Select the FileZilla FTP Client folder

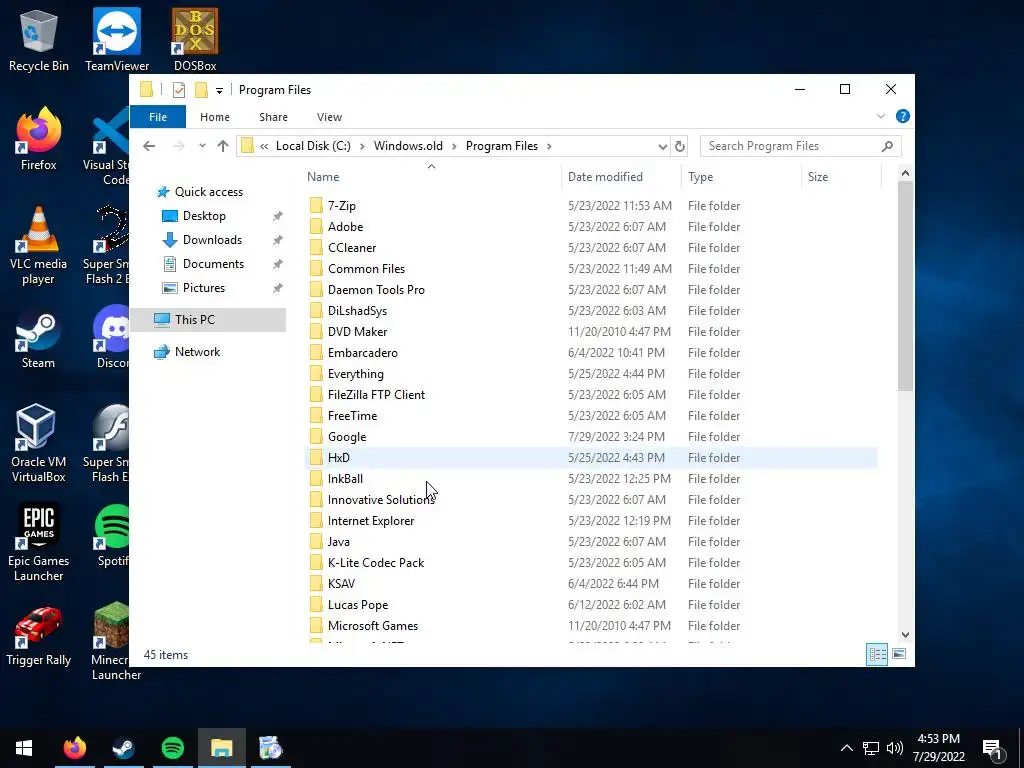[x=591, y=394]
